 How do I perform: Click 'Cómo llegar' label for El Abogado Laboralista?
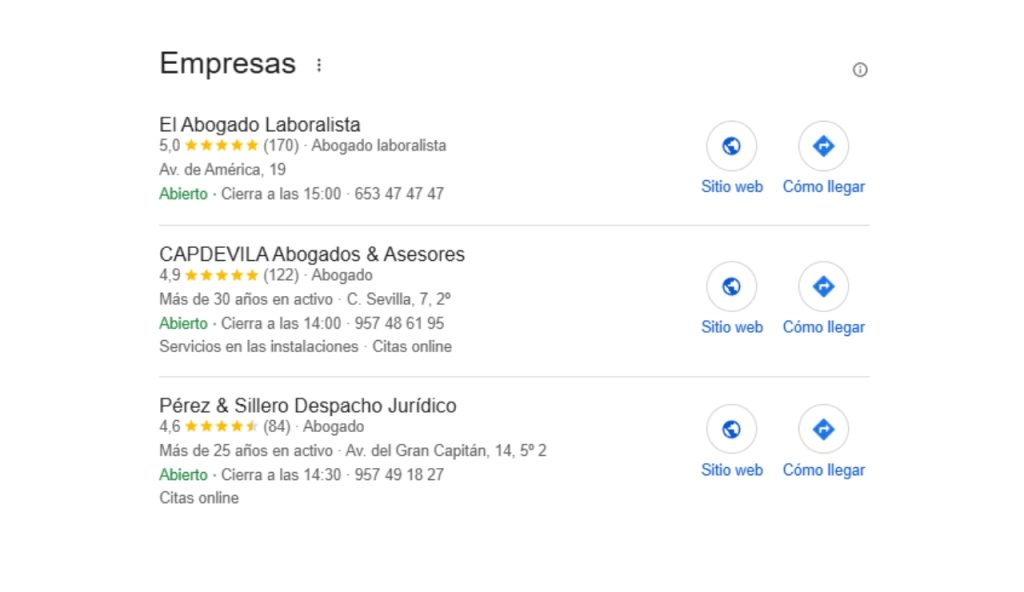pos(824,187)
